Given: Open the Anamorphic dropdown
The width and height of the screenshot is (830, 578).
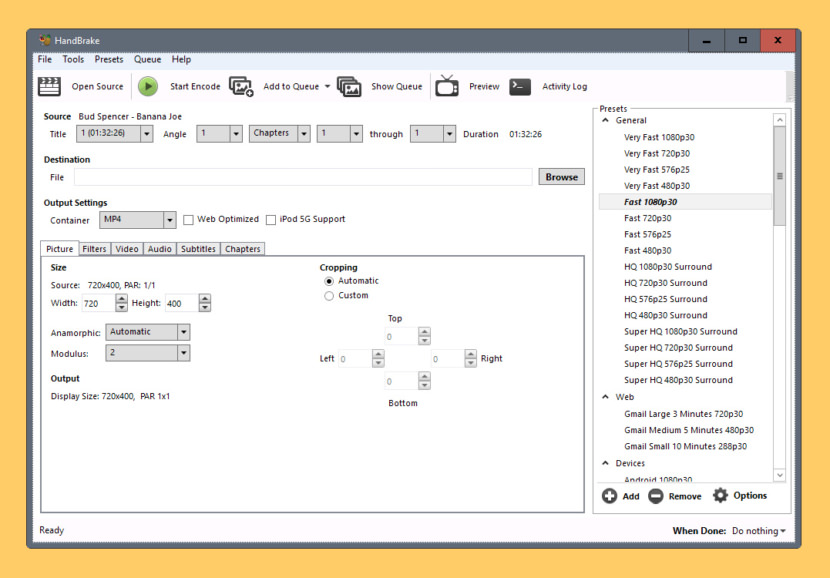Looking at the screenshot, I should click(x=148, y=332).
